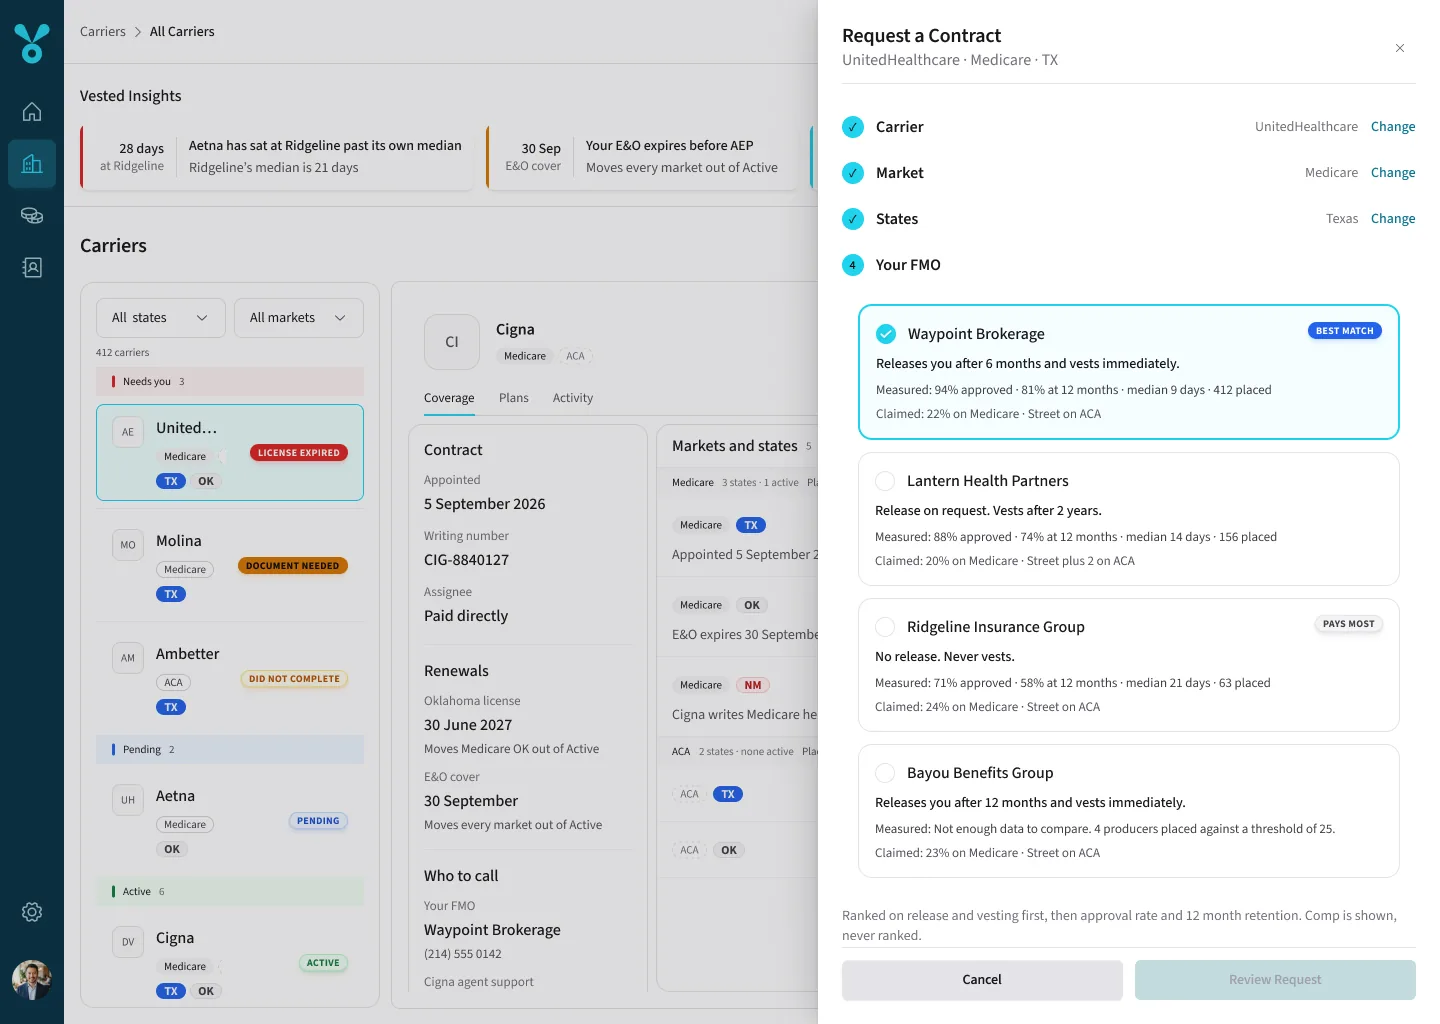Select the Carriers building icon in sidebar
Image resolution: width=1440 pixels, height=1024 pixels.
(x=32, y=164)
